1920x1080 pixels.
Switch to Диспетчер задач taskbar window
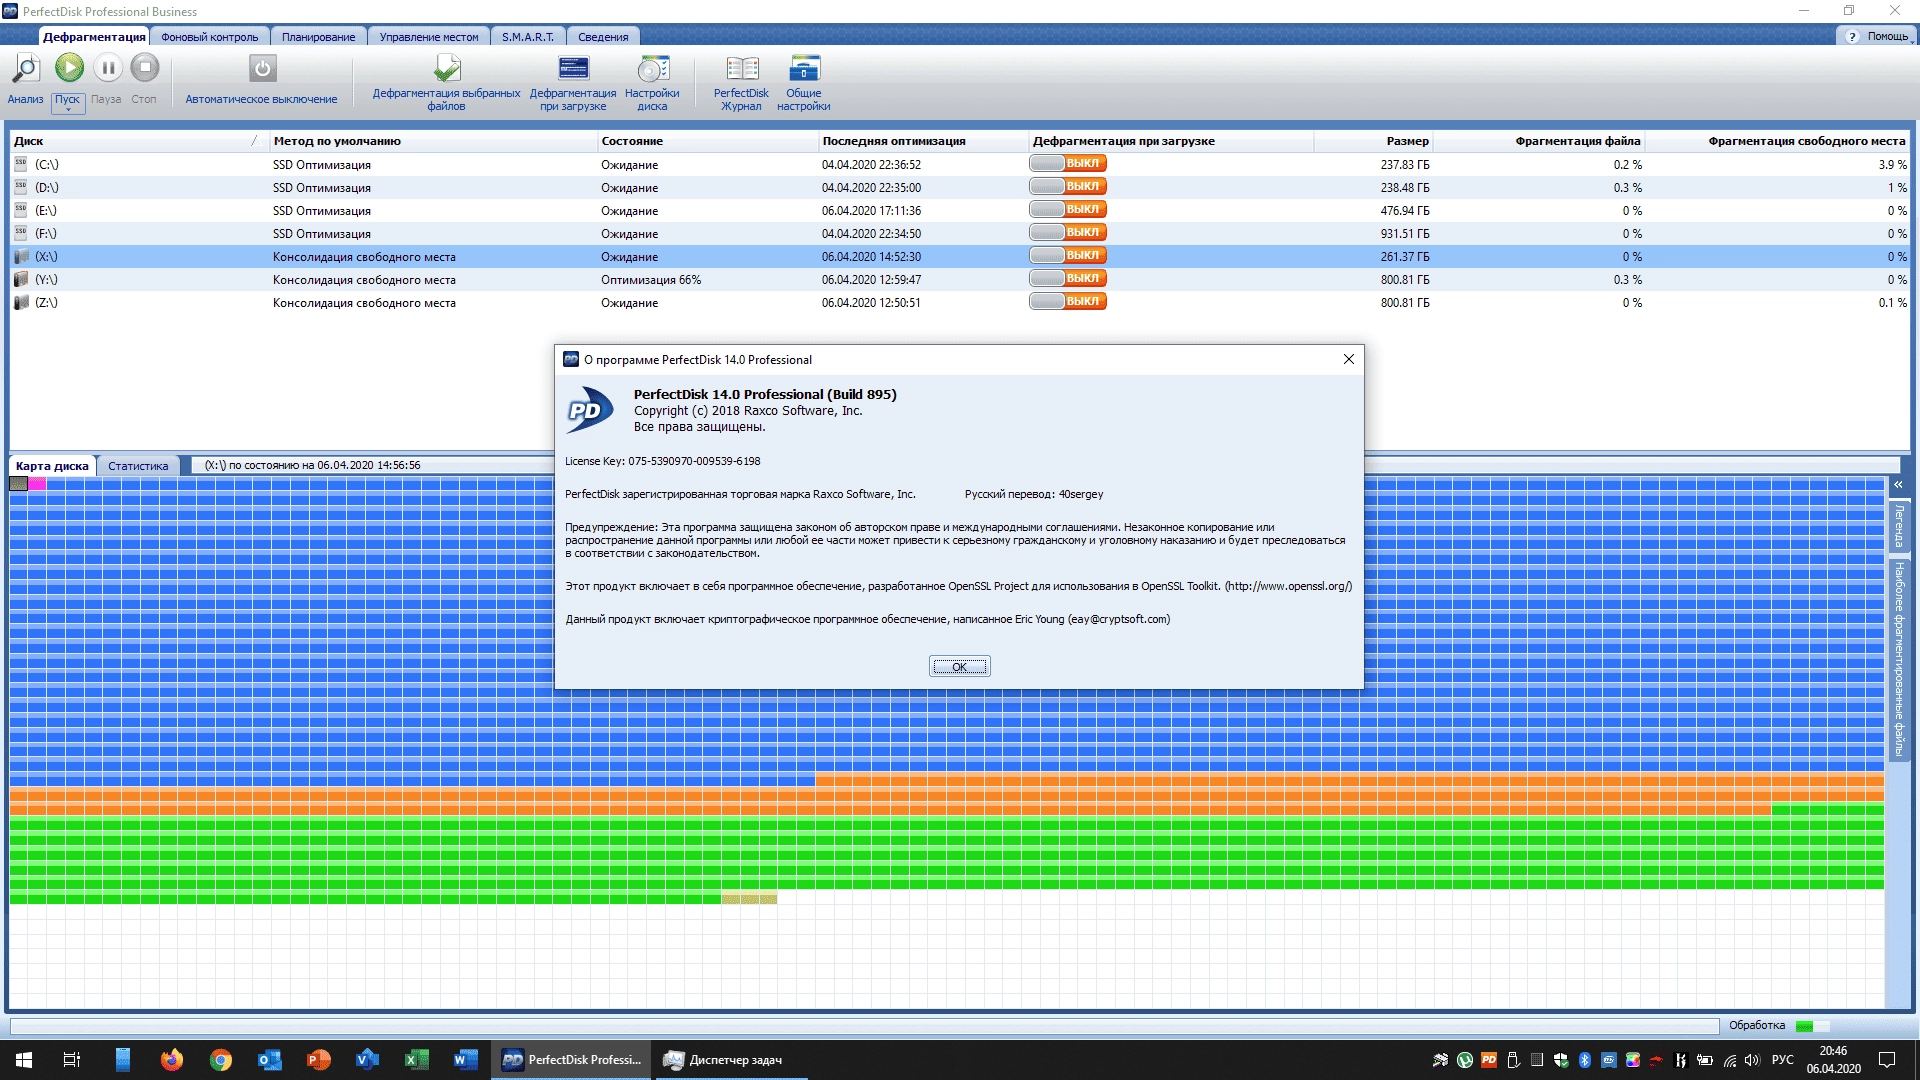coord(733,1060)
